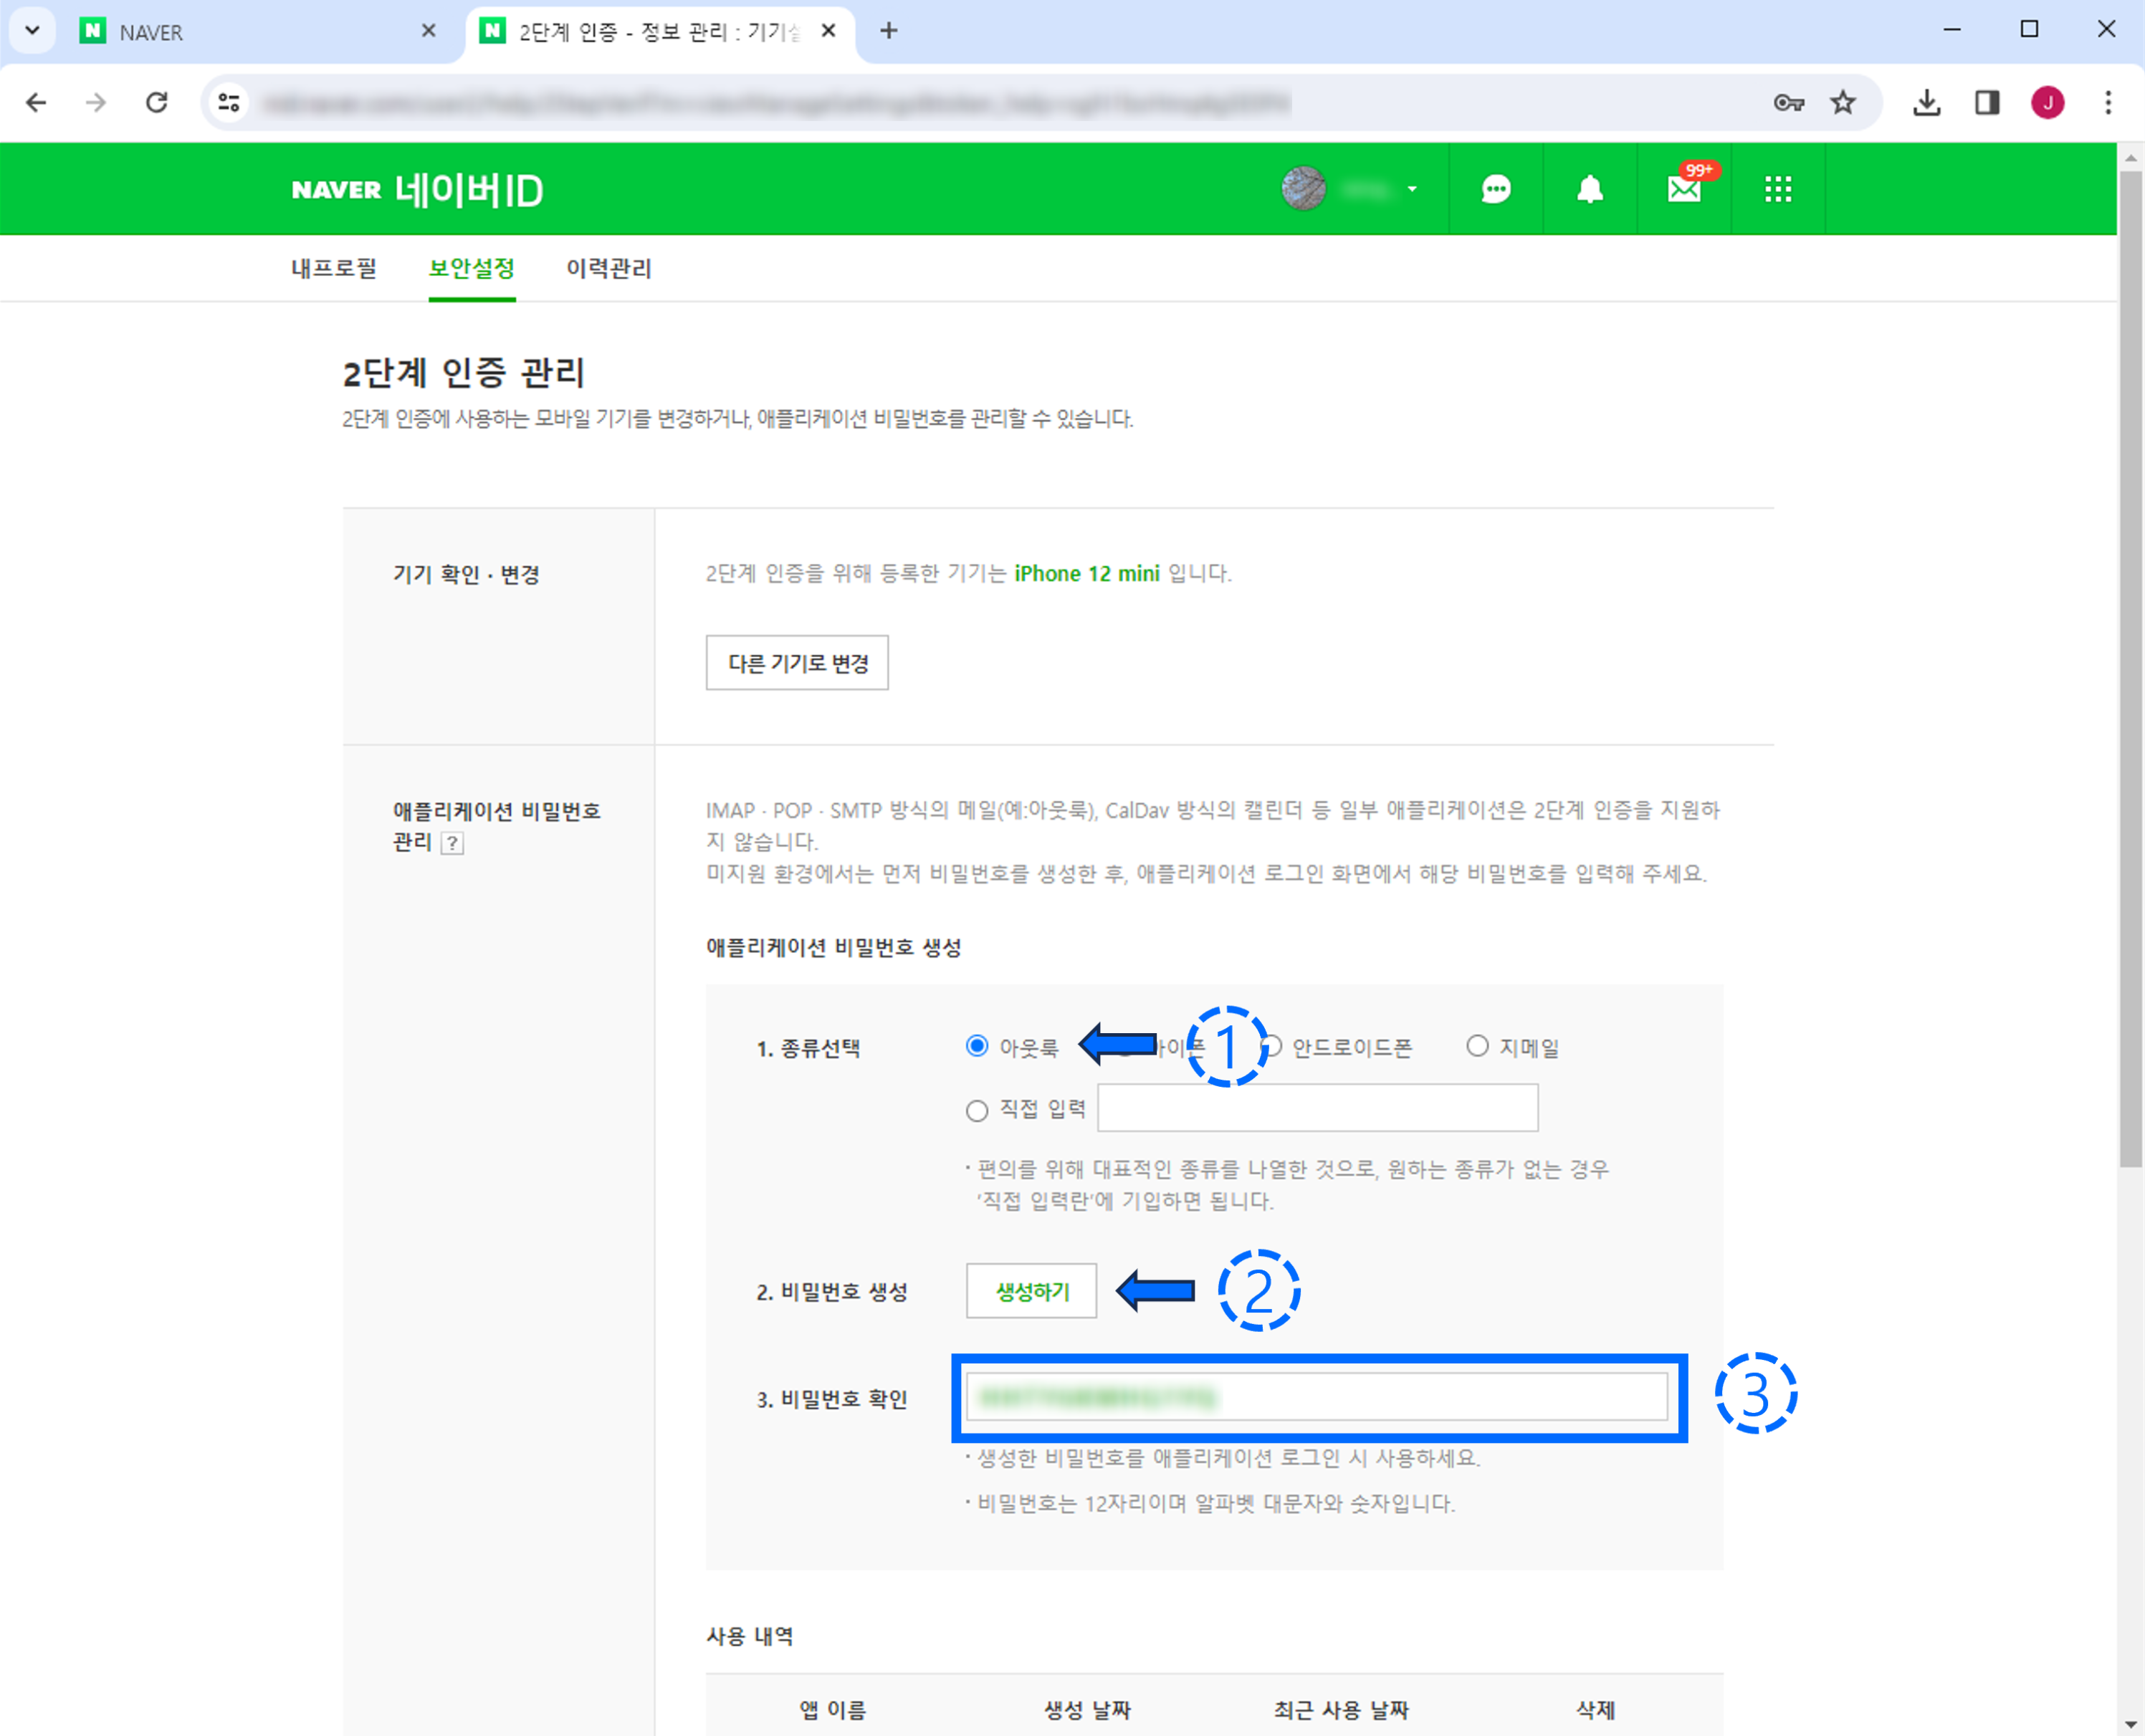Click the help question mark next to 관리
This screenshot has height=1736, width=2145.
pos(452,843)
